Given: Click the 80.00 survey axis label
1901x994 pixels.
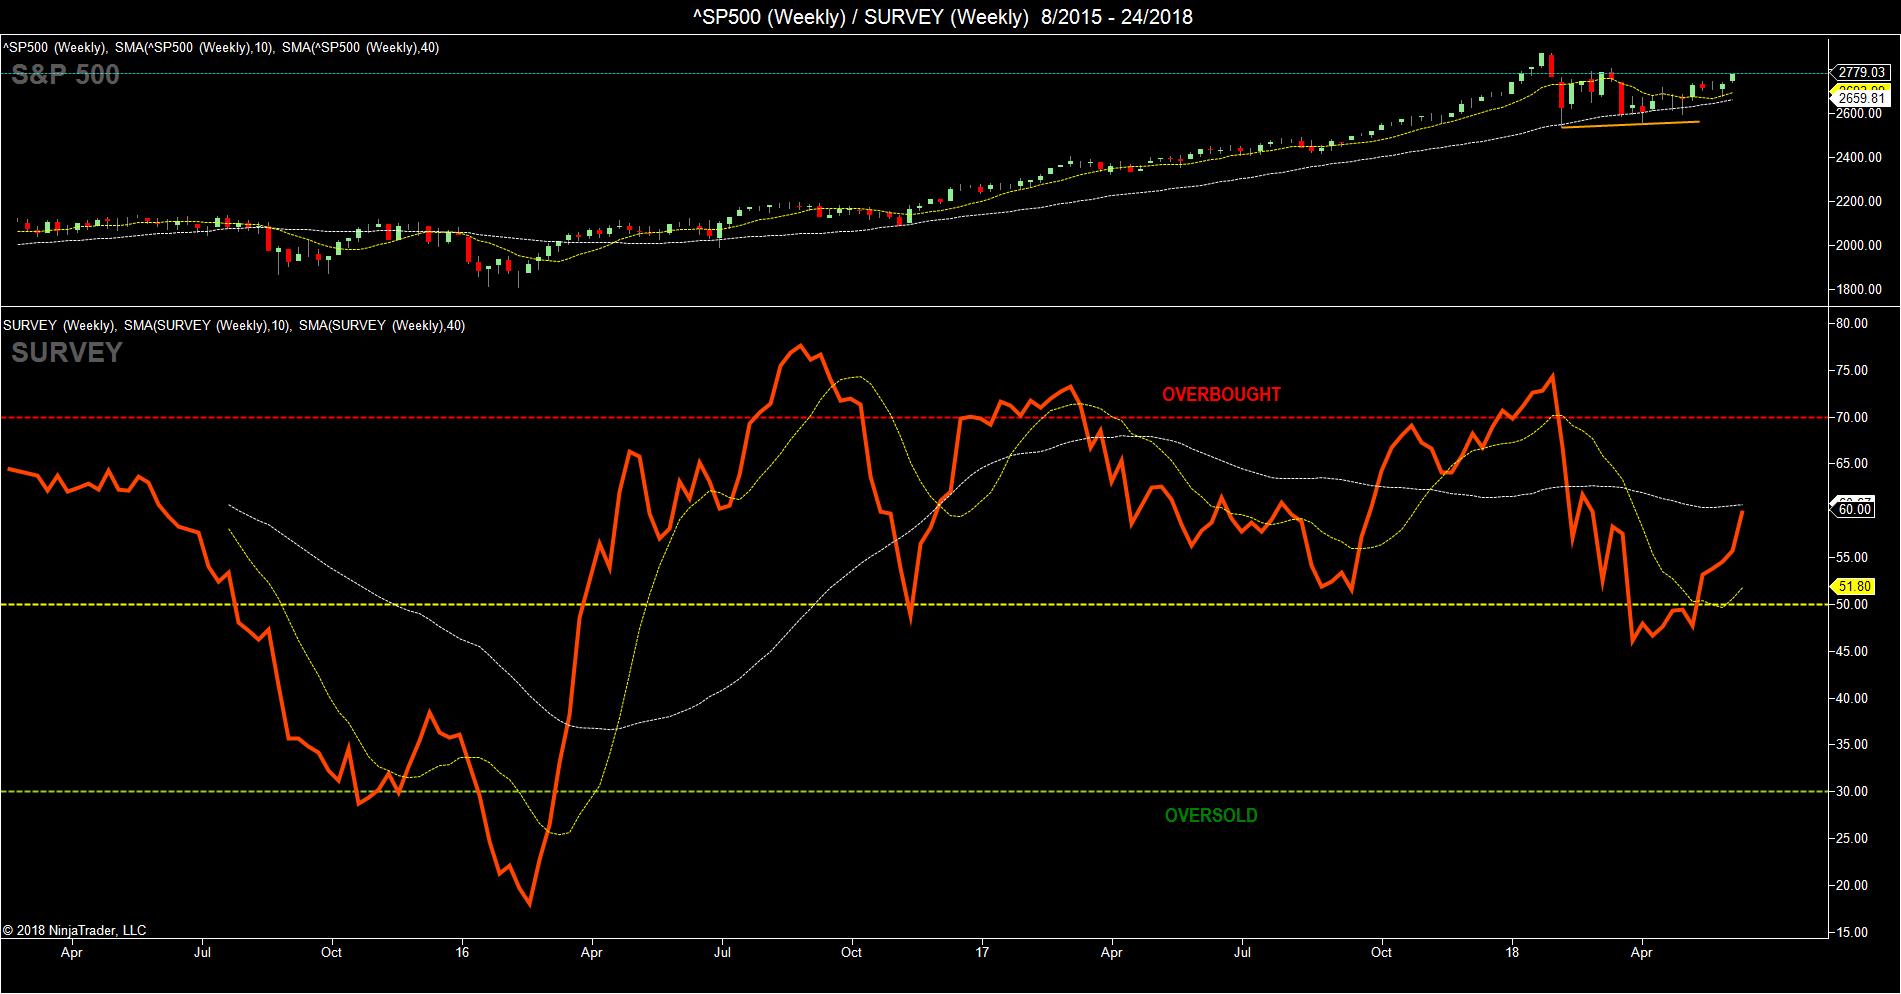Looking at the screenshot, I should click(x=1852, y=323).
